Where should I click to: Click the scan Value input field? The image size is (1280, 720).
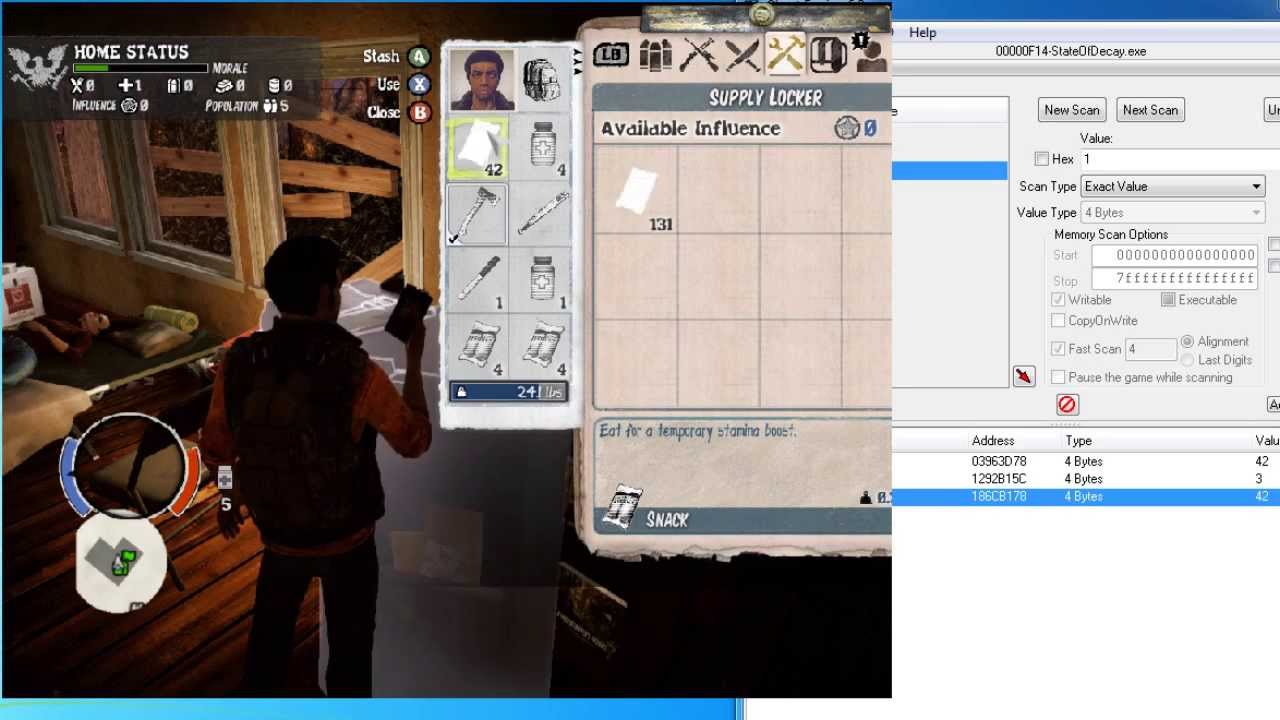[1179, 159]
